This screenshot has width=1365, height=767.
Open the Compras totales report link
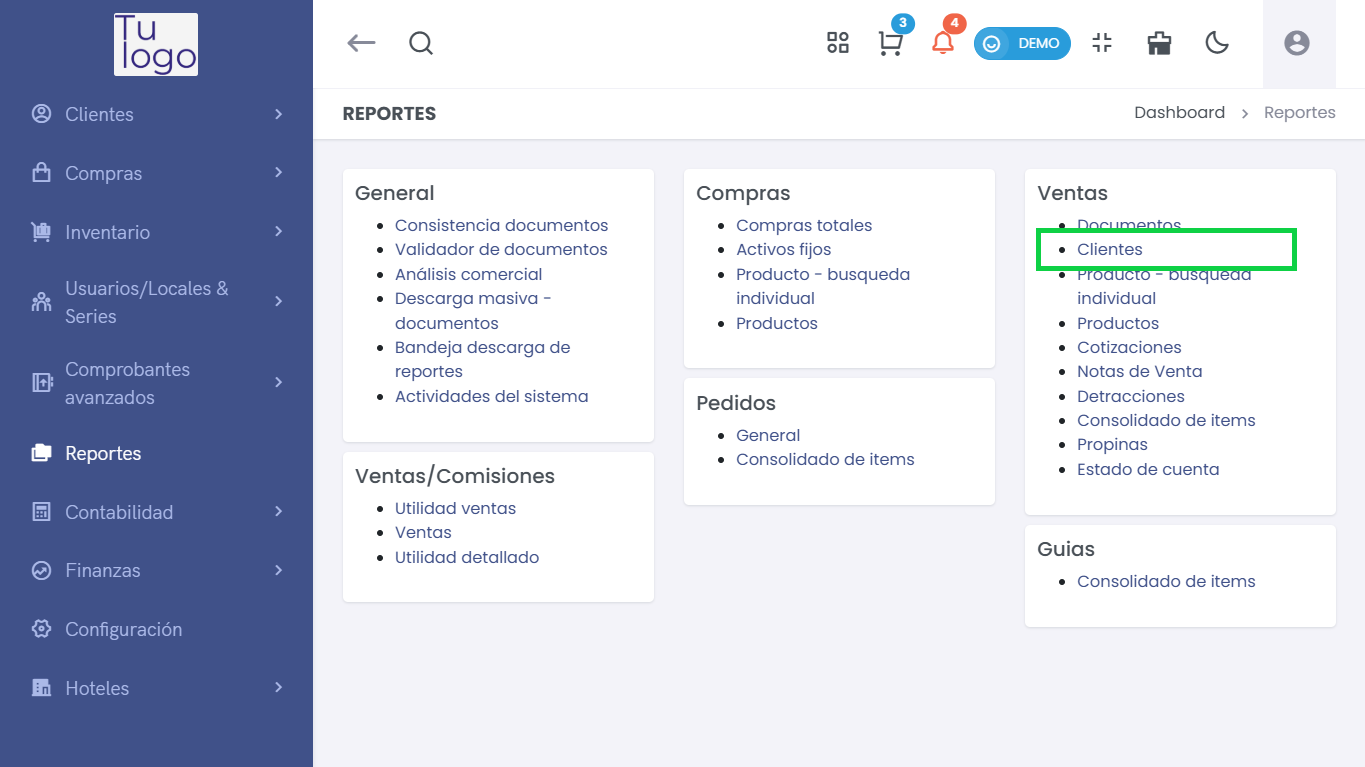click(804, 225)
